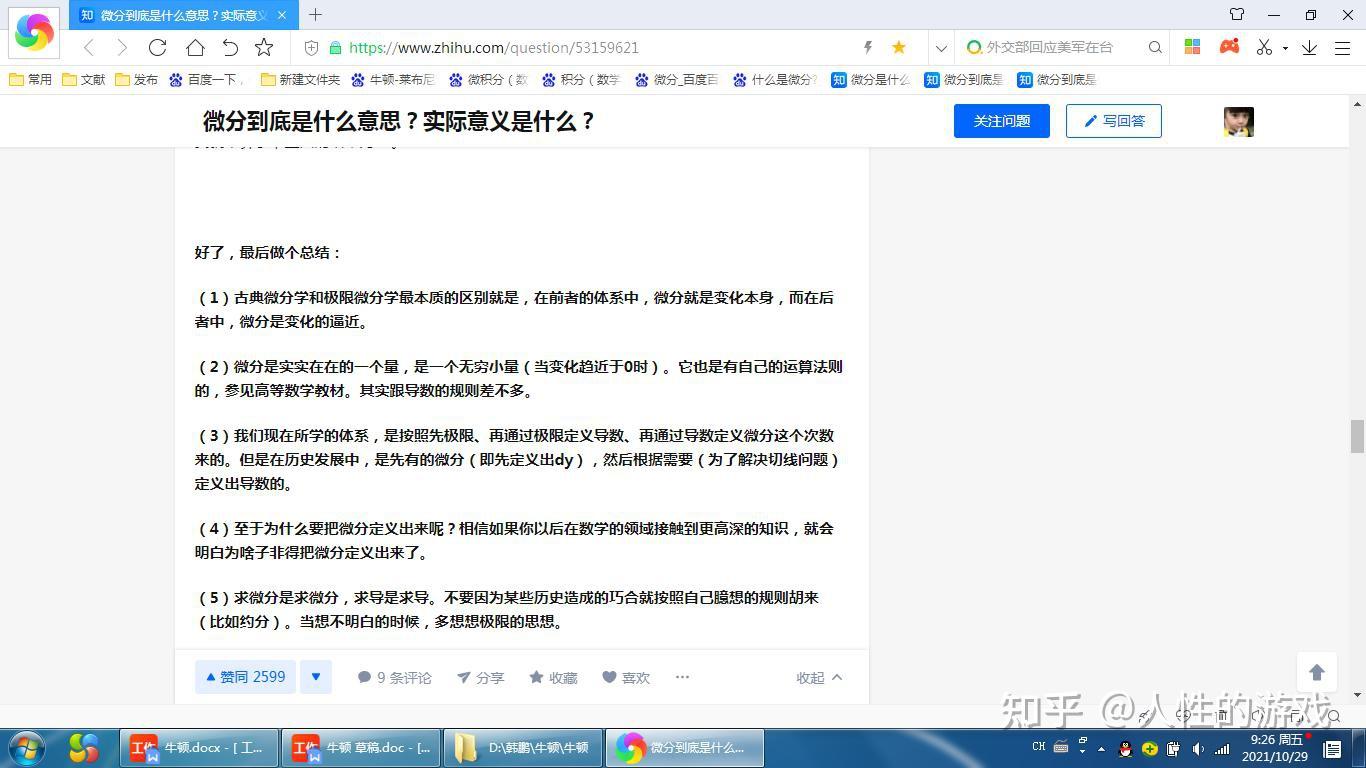Open the 9 条评论 comments section
The height and width of the screenshot is (768, 1366).
394,677
